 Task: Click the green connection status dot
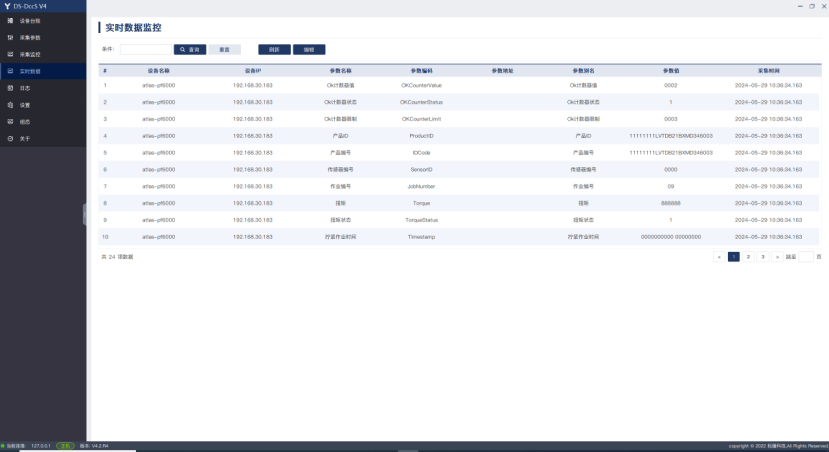click(3, 446)
